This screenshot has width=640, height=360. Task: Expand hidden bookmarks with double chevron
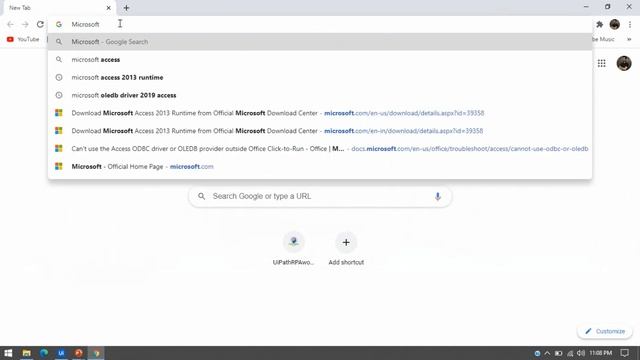pyautogui.click(x=629, y=39)
